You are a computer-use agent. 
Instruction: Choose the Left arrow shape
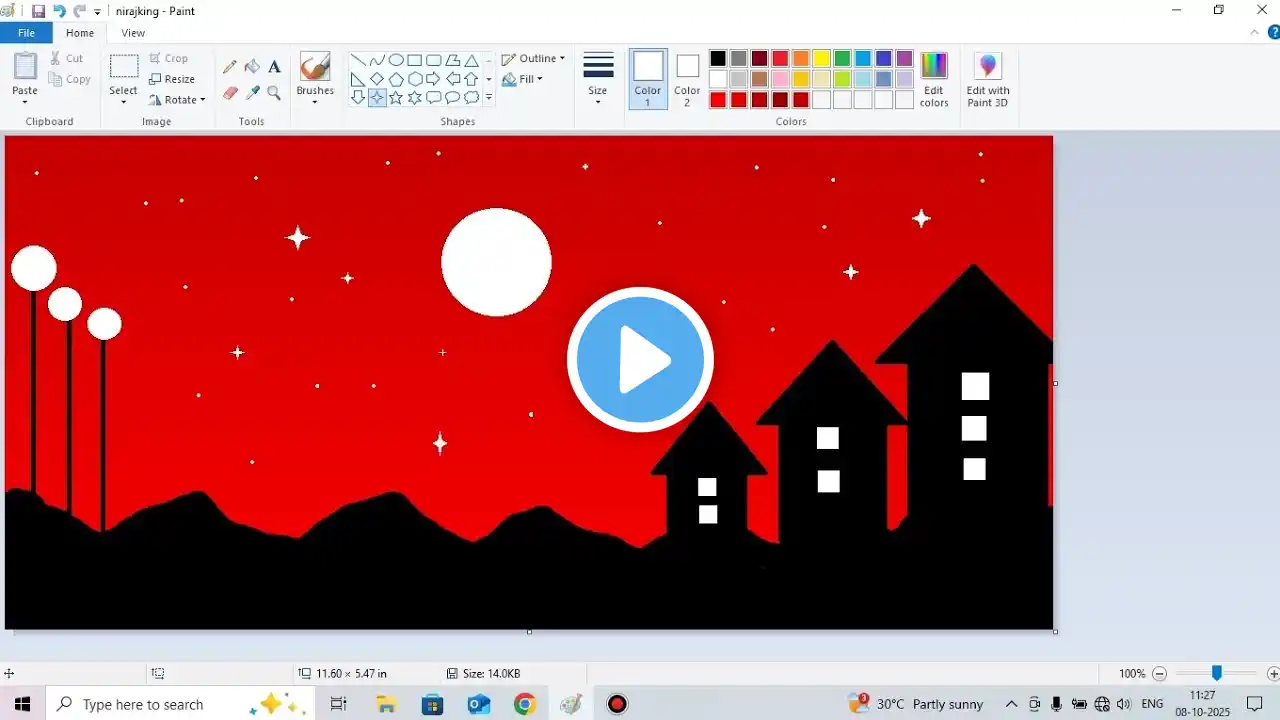(453, 79)
